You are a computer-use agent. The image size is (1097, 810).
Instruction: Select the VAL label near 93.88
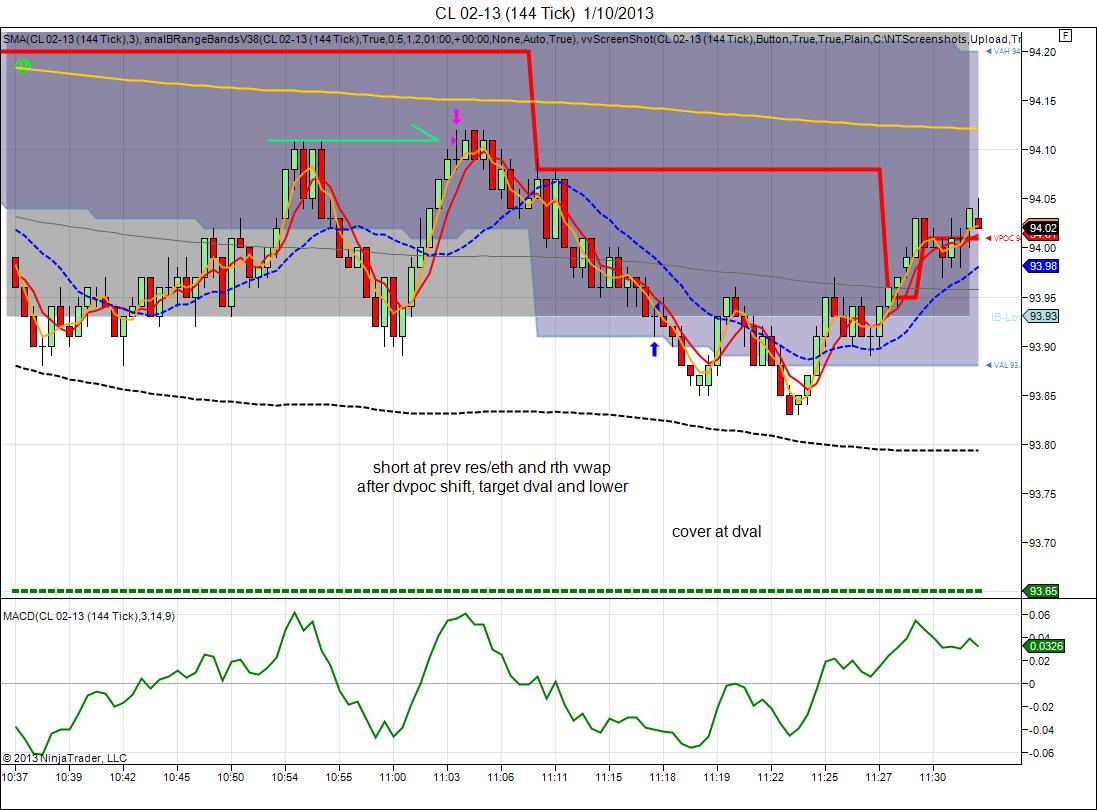point(1003,365)
